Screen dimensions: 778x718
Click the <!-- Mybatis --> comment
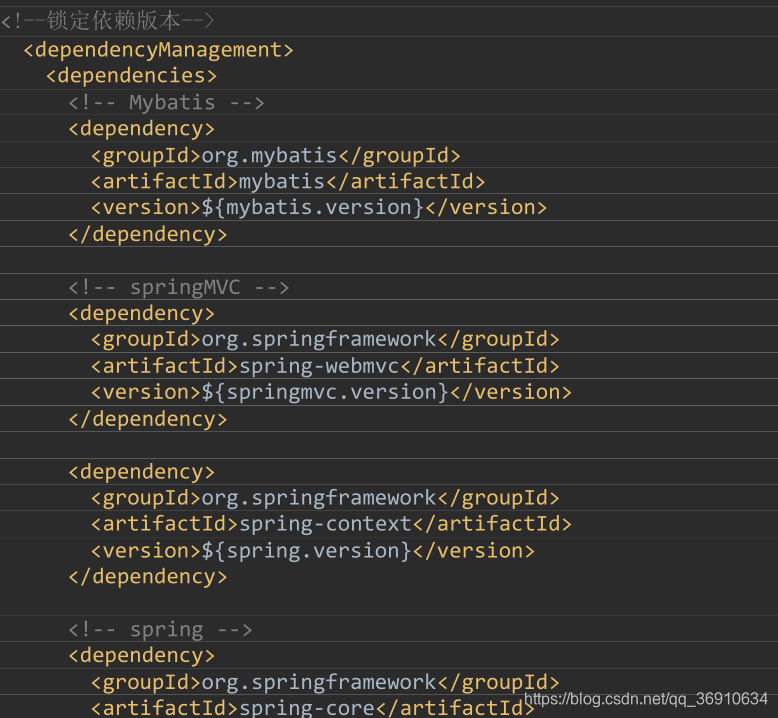pyautogui.click(x=166, y=103)
